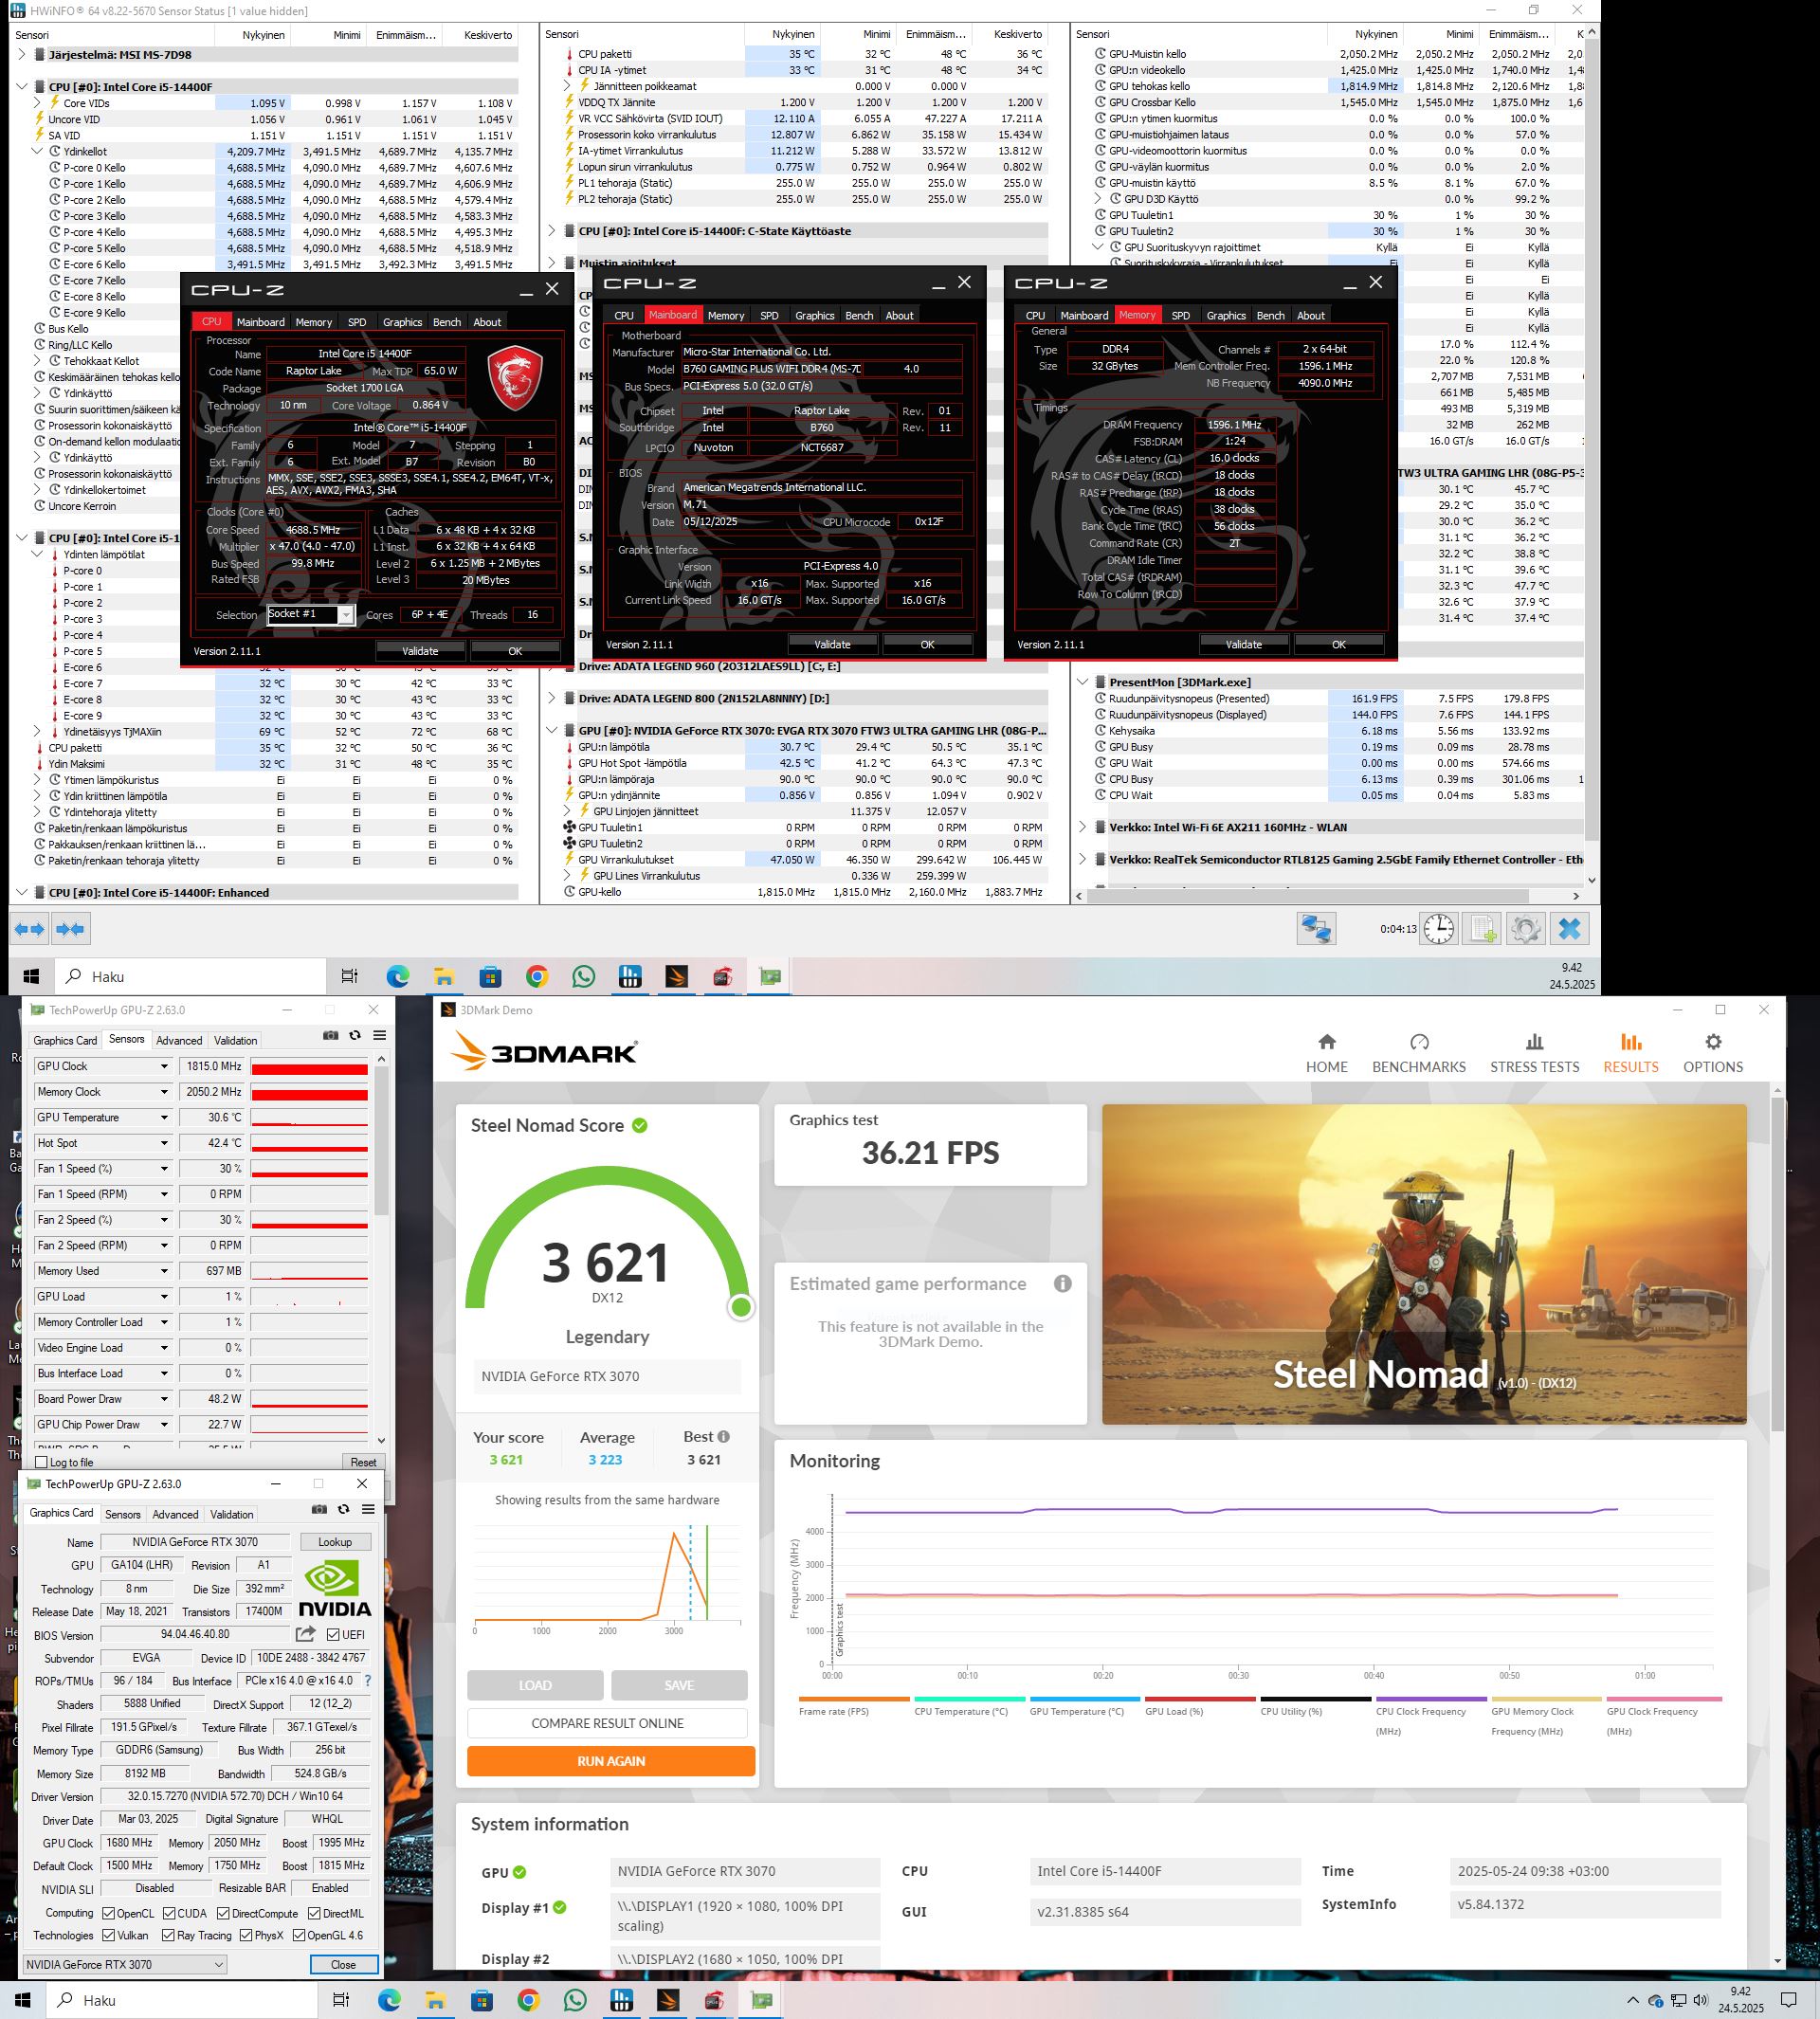Screen dimensions: 1820x2019
Task: Click Validate button in CPU-Z Memory window
Action: pos(1244,644)
